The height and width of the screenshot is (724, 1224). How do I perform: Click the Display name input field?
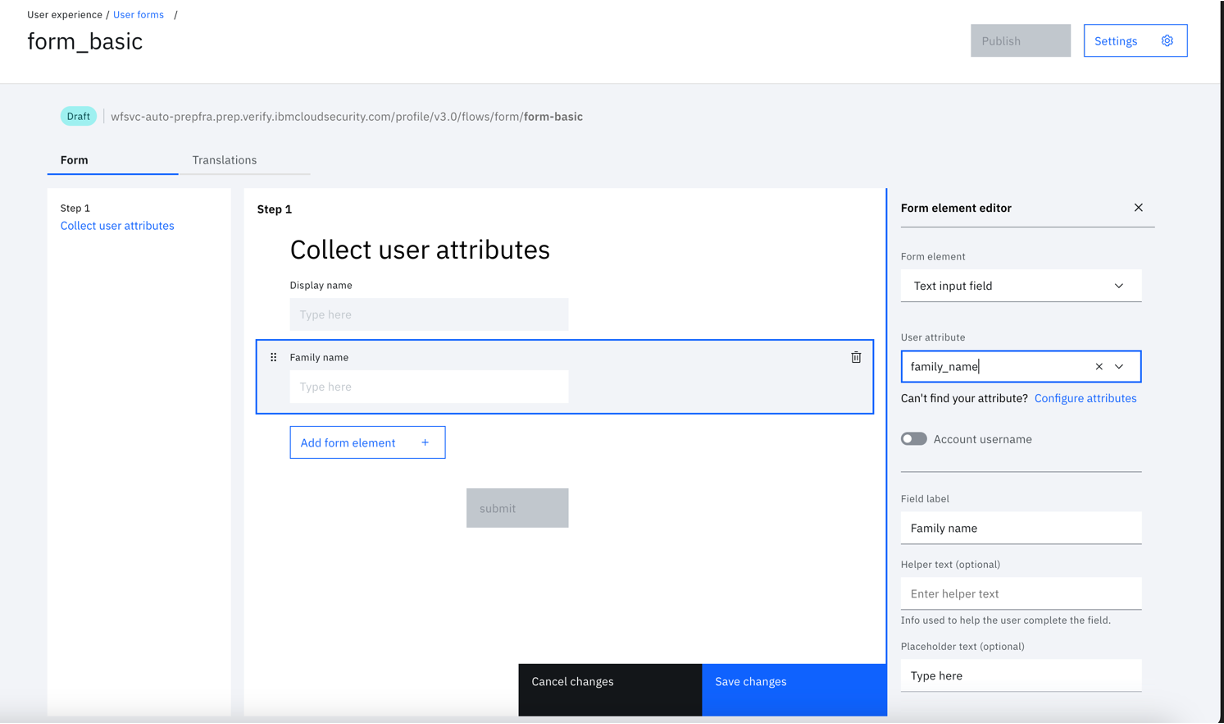click(x=429, y=315)
